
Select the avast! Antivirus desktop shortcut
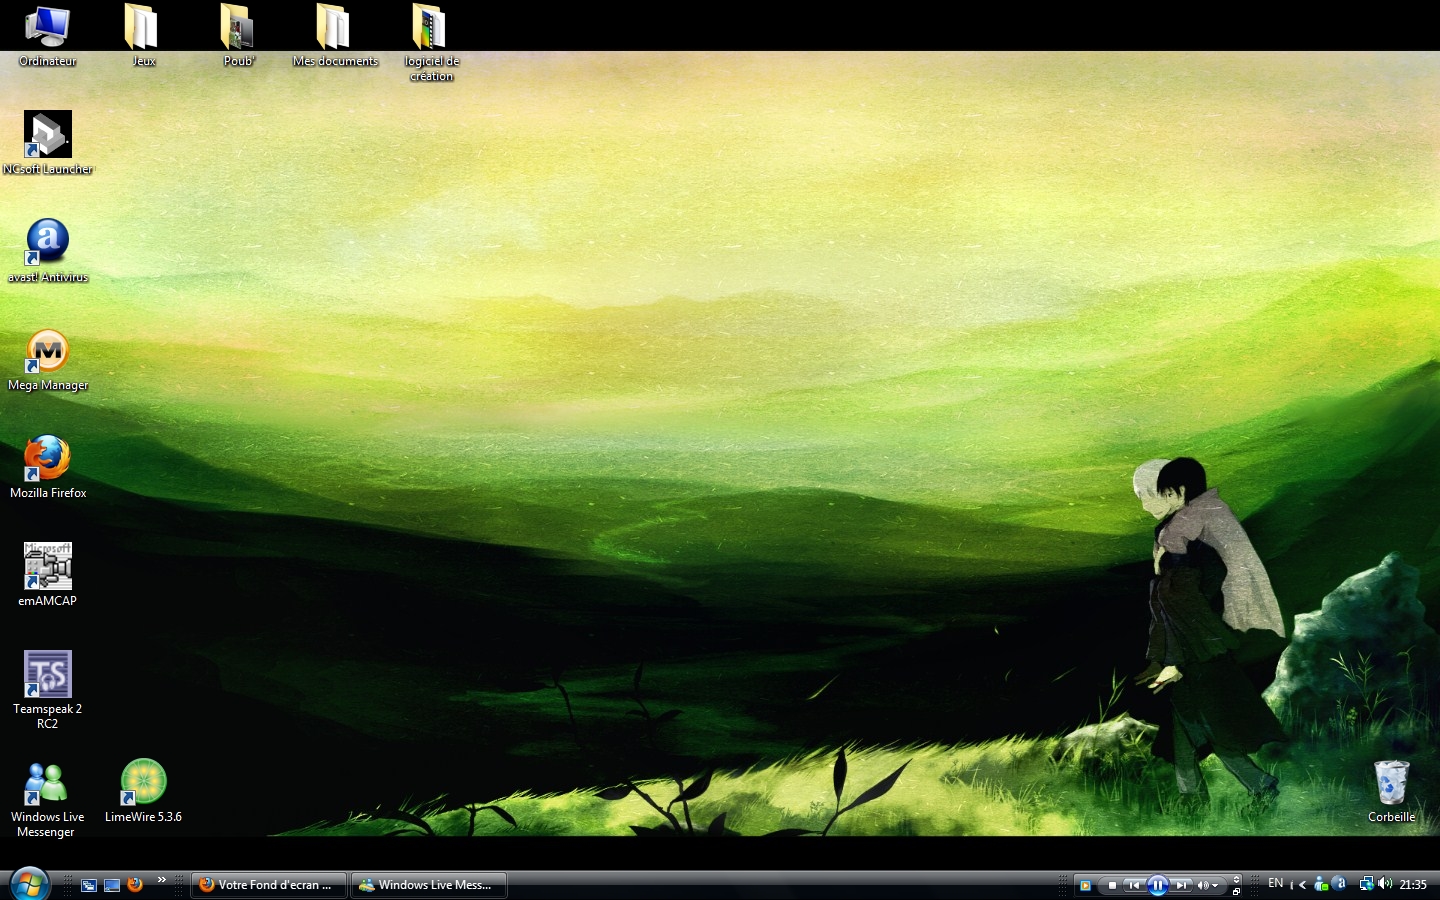47,251
